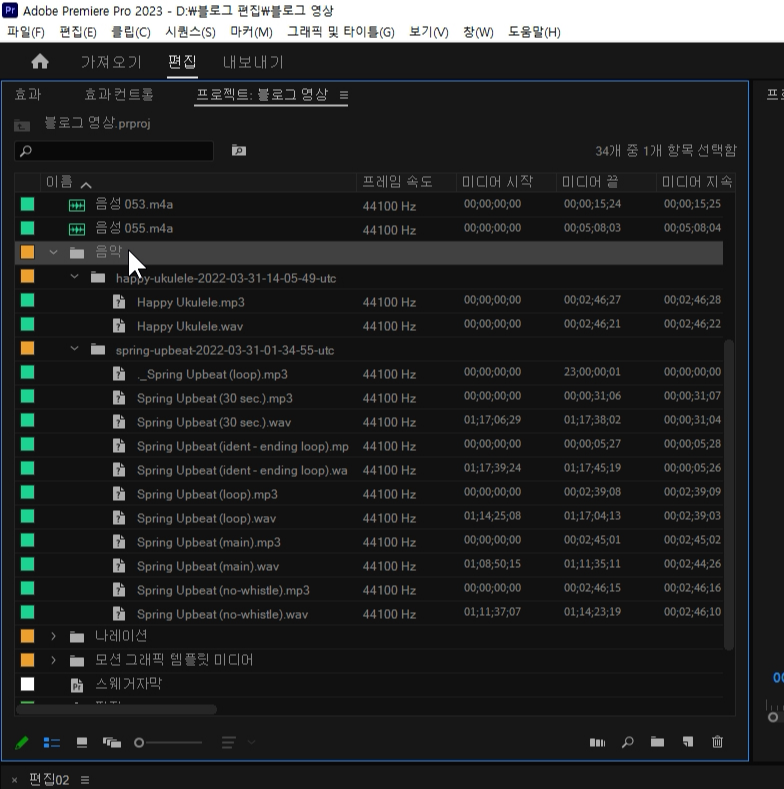The image size is (784, 789).
Task: Click label color swatch of 음악 bin
Action: coord(27,252)
